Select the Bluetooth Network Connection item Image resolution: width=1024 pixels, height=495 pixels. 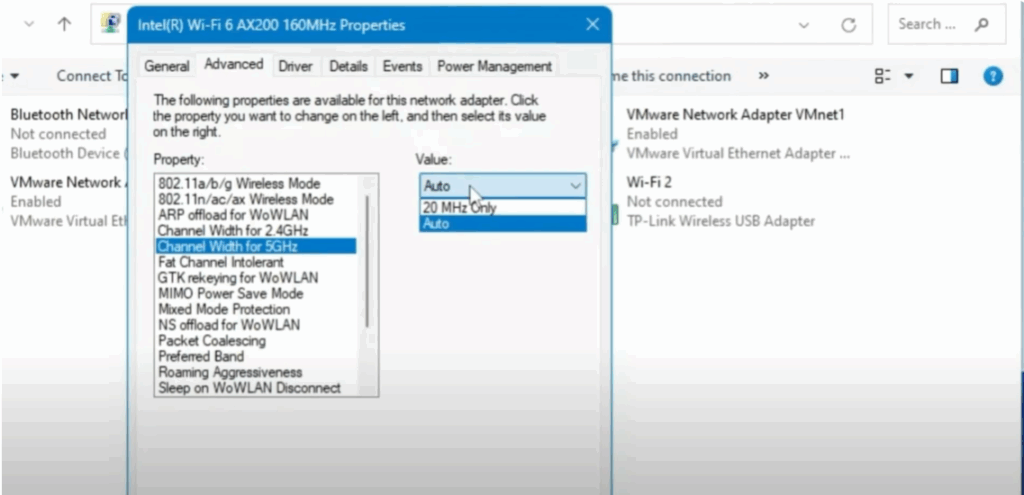[x=69, y=134]
